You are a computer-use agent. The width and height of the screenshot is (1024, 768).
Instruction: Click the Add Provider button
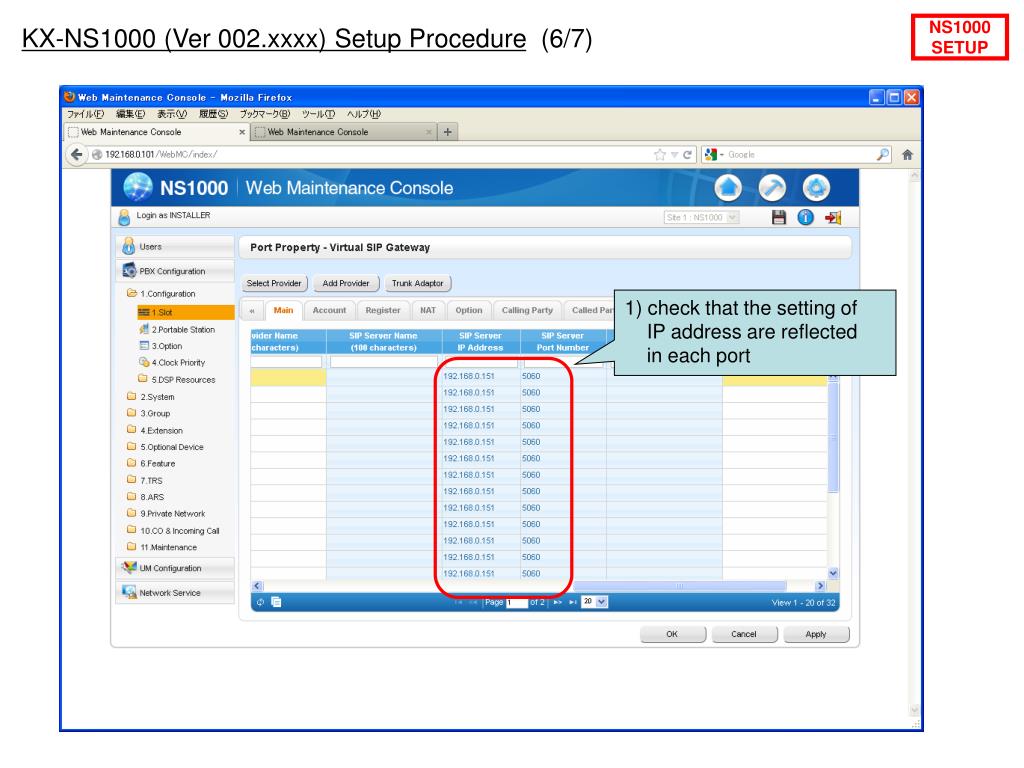(346, 283)
